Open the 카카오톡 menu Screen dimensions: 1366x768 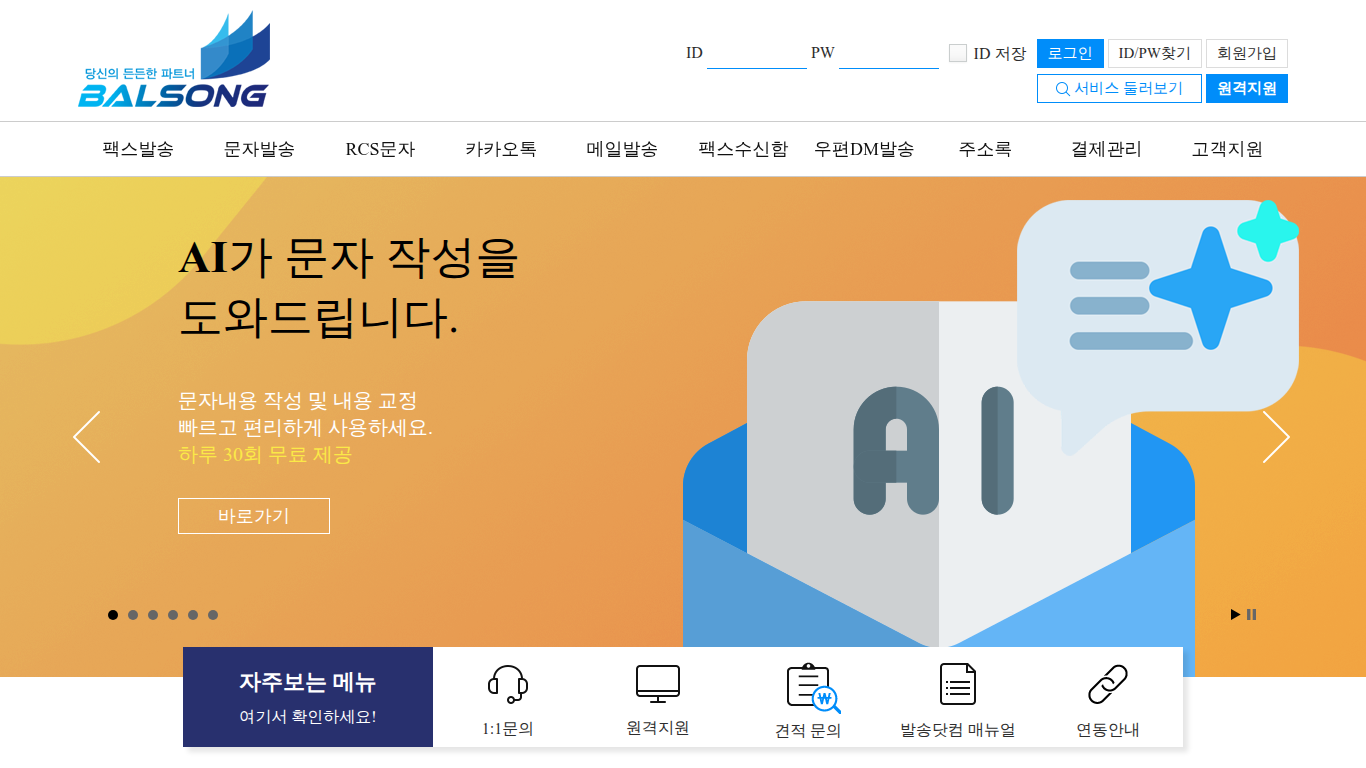501,149
